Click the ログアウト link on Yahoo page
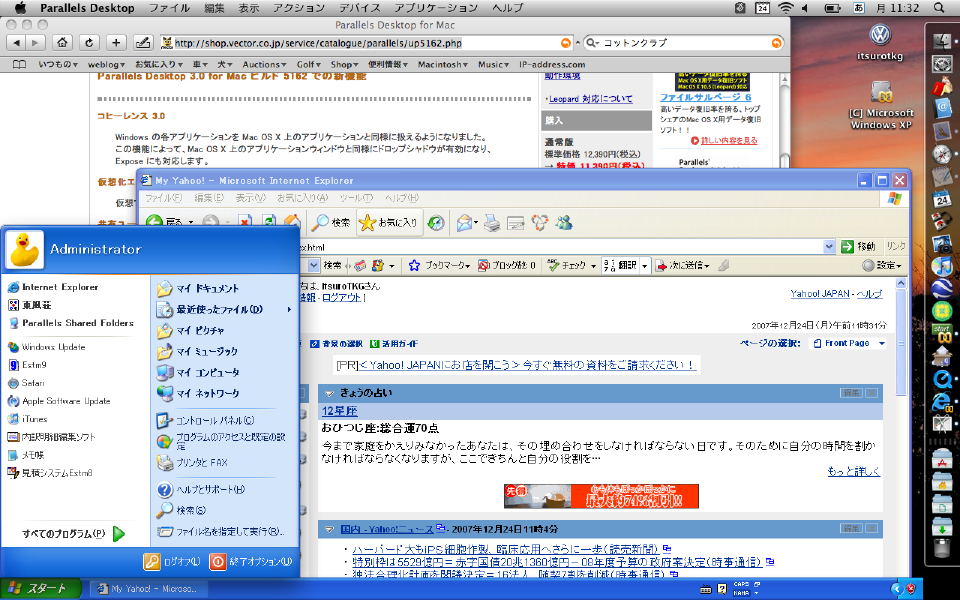This screenshot has height=600, width=960. [x=343, y=298]
